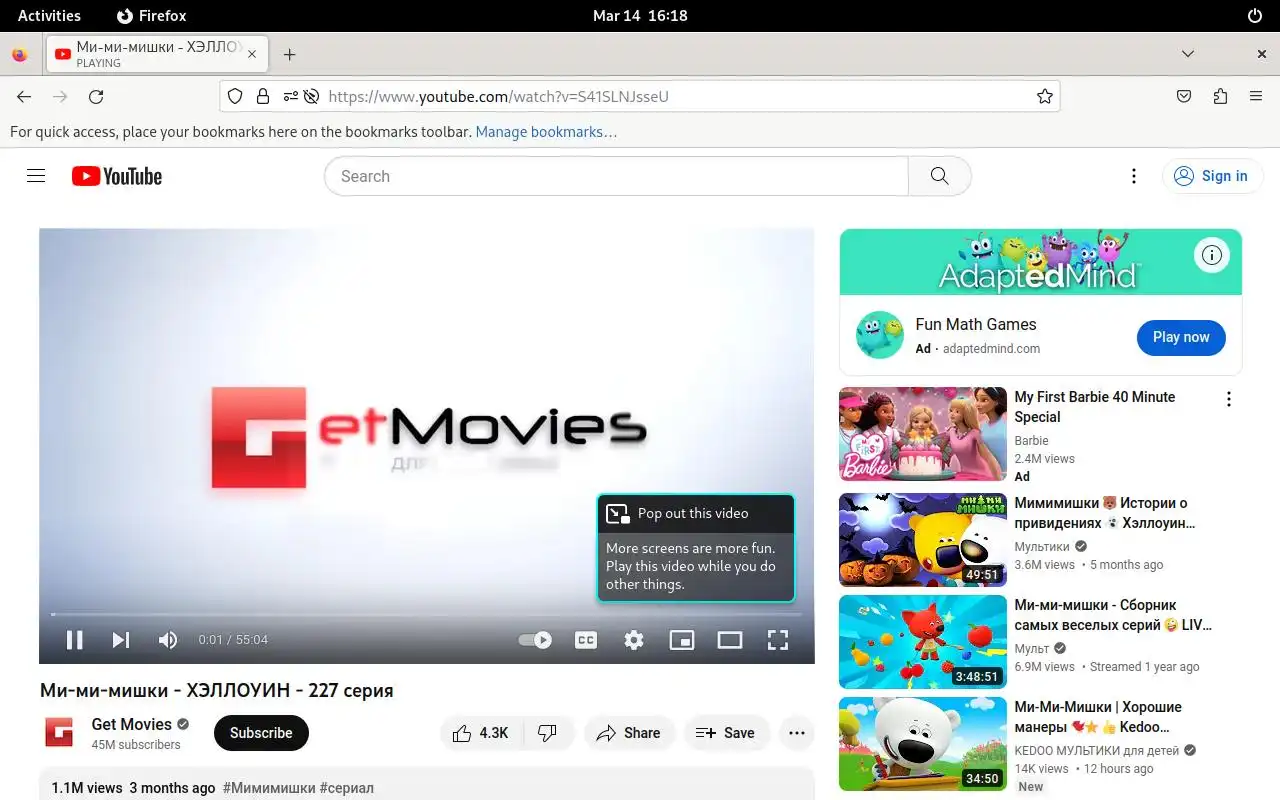Viewport: 1280px width, 800px height.
Task: Close the Ми-ми-мишки tab
Action: coord(252,54)
